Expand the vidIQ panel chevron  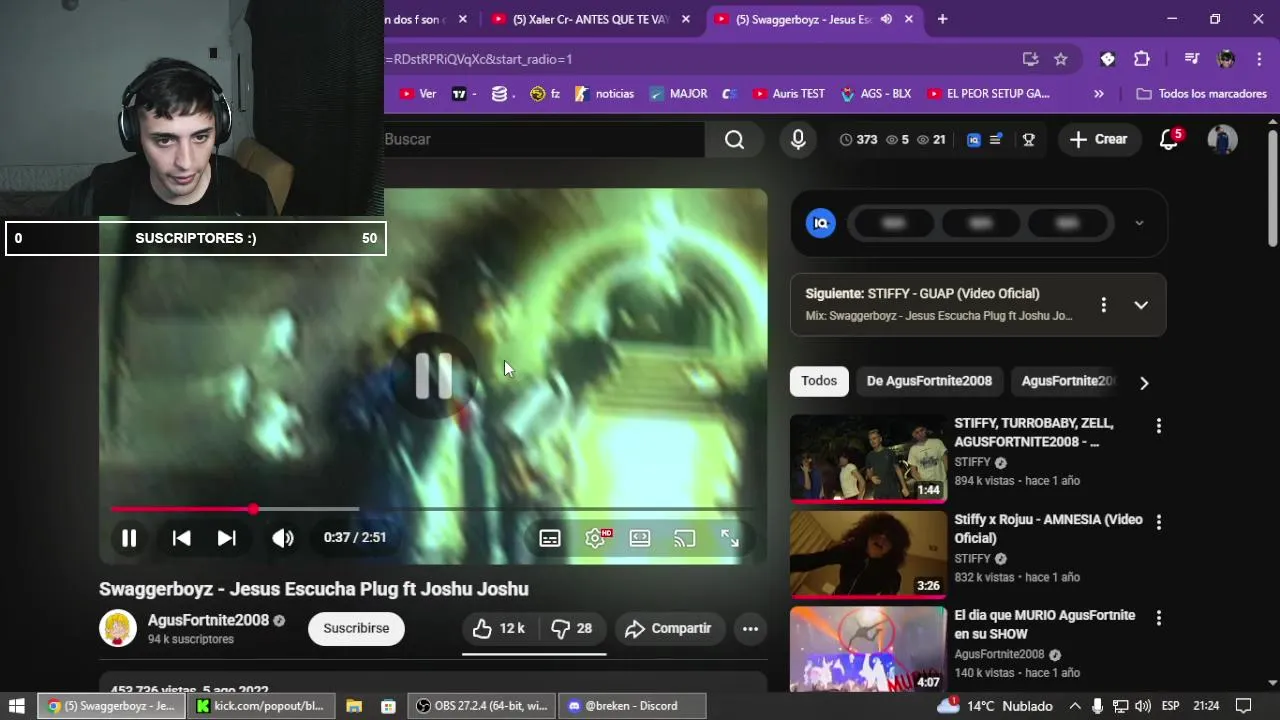(x=1139, y=223)
